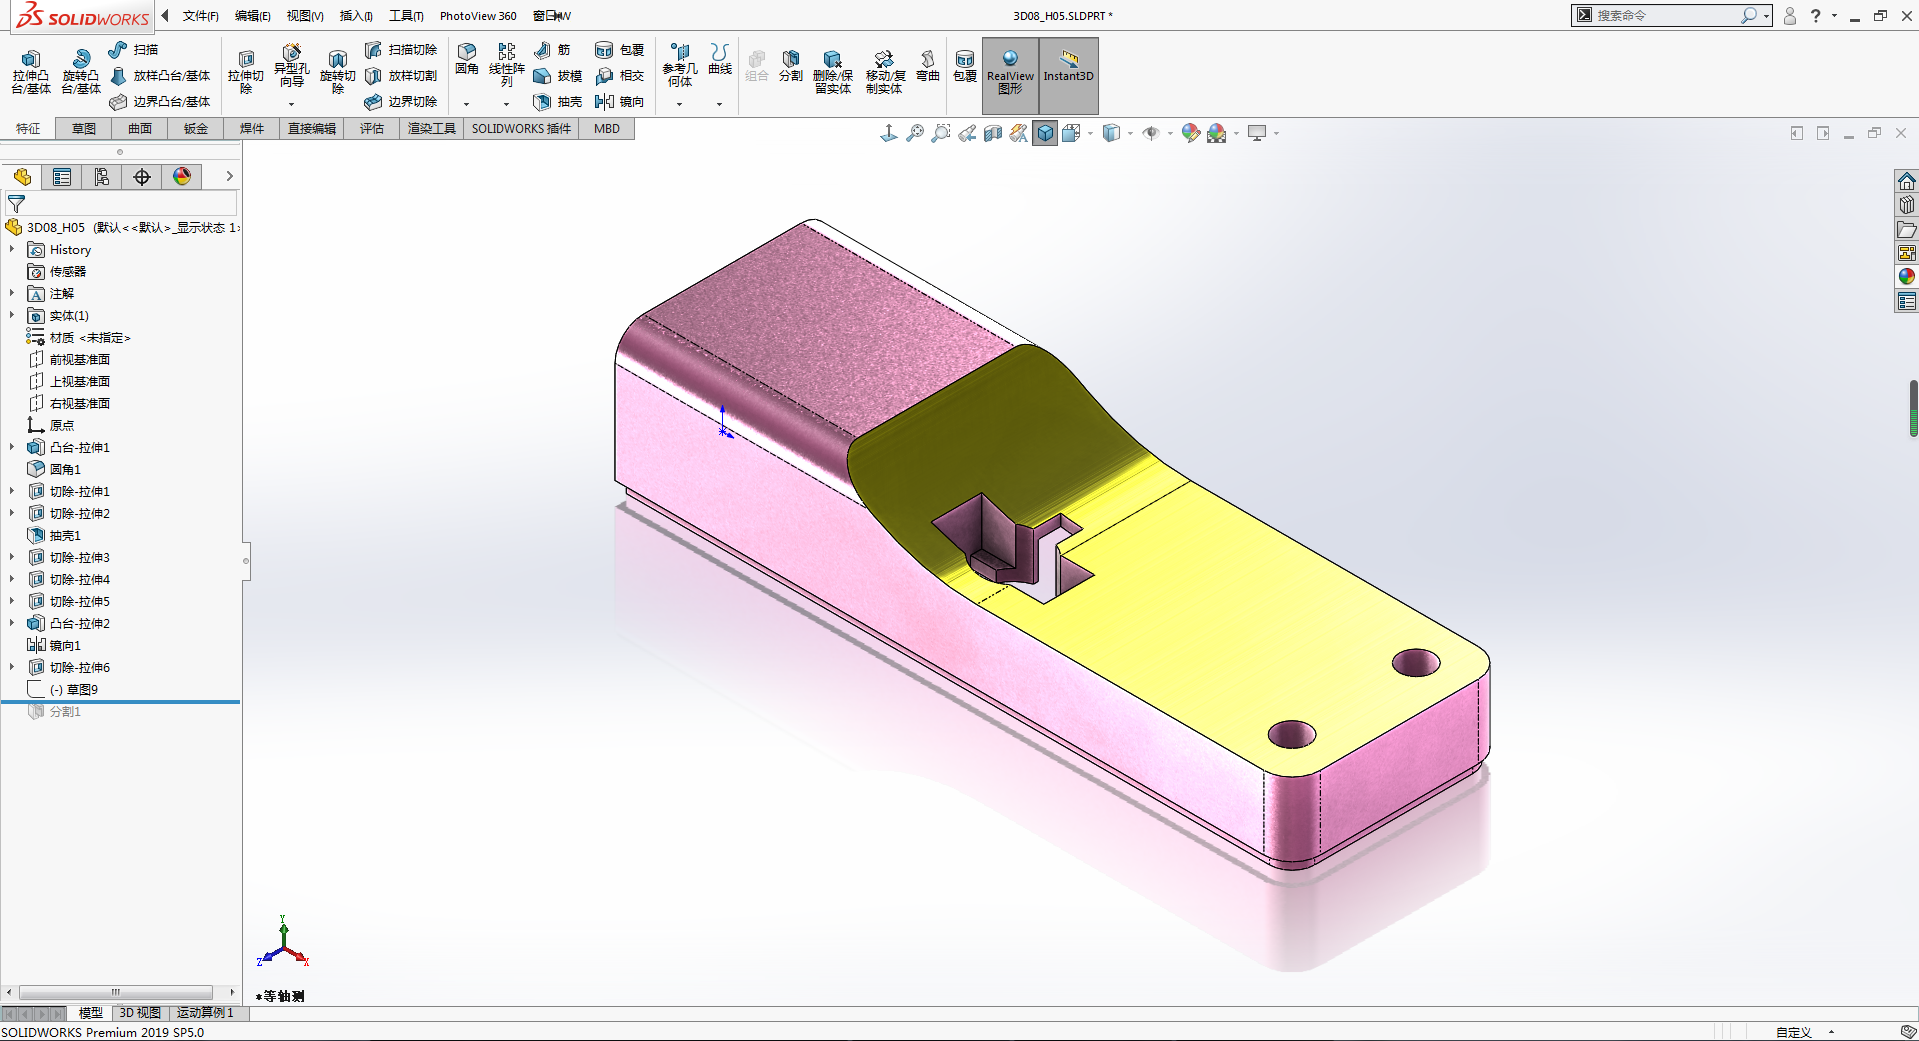Select the 旋转凸台/基体 revolve boss tool
This screenshot has width=1919, height=1041.
click(x=81, y=71)
